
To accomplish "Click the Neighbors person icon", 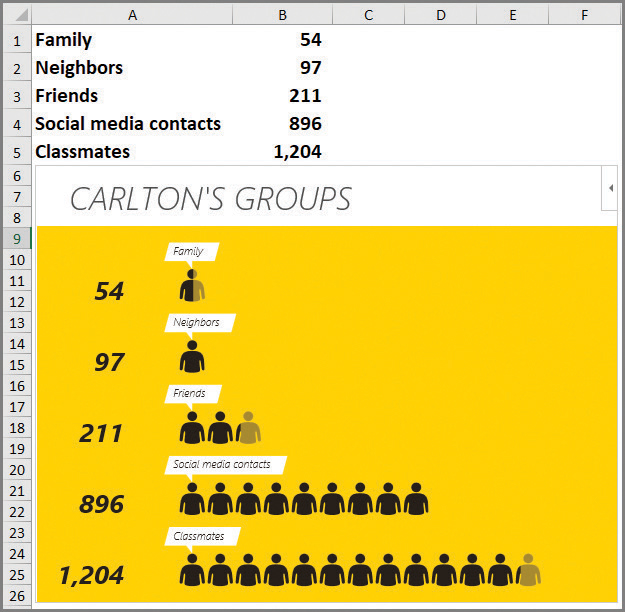I will 192,358.
